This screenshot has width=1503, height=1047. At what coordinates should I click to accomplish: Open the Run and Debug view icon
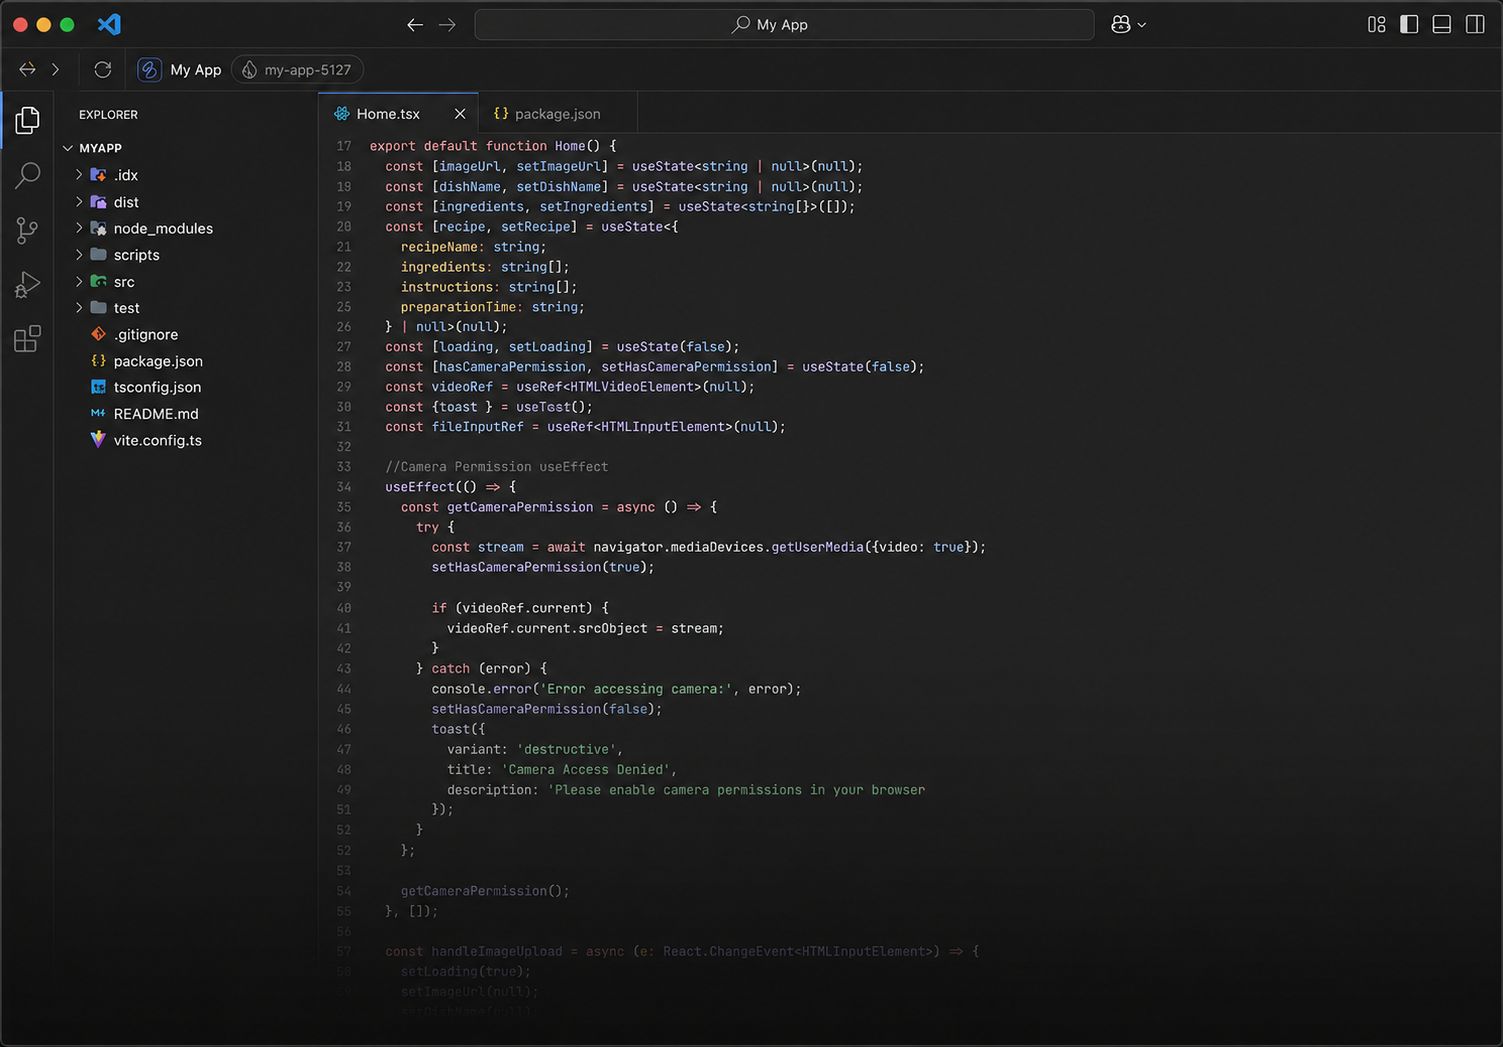pos(27,285)
